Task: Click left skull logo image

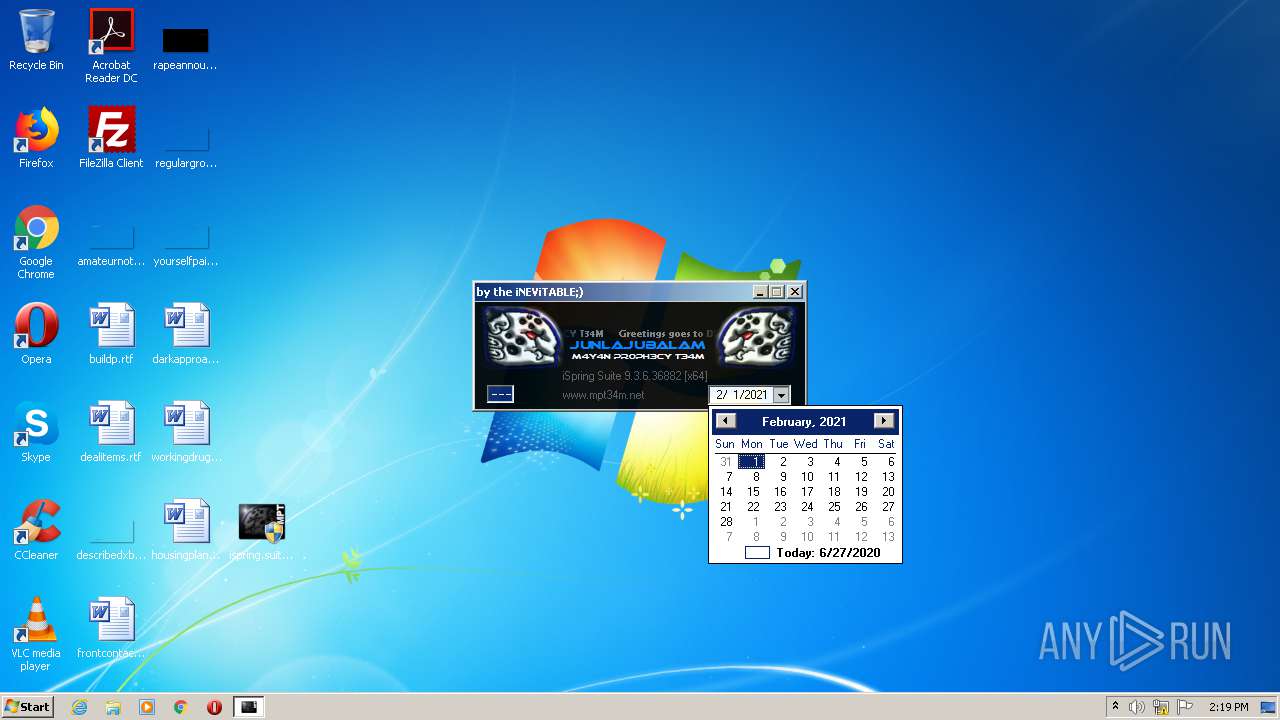Action: [x=524, y=336]
